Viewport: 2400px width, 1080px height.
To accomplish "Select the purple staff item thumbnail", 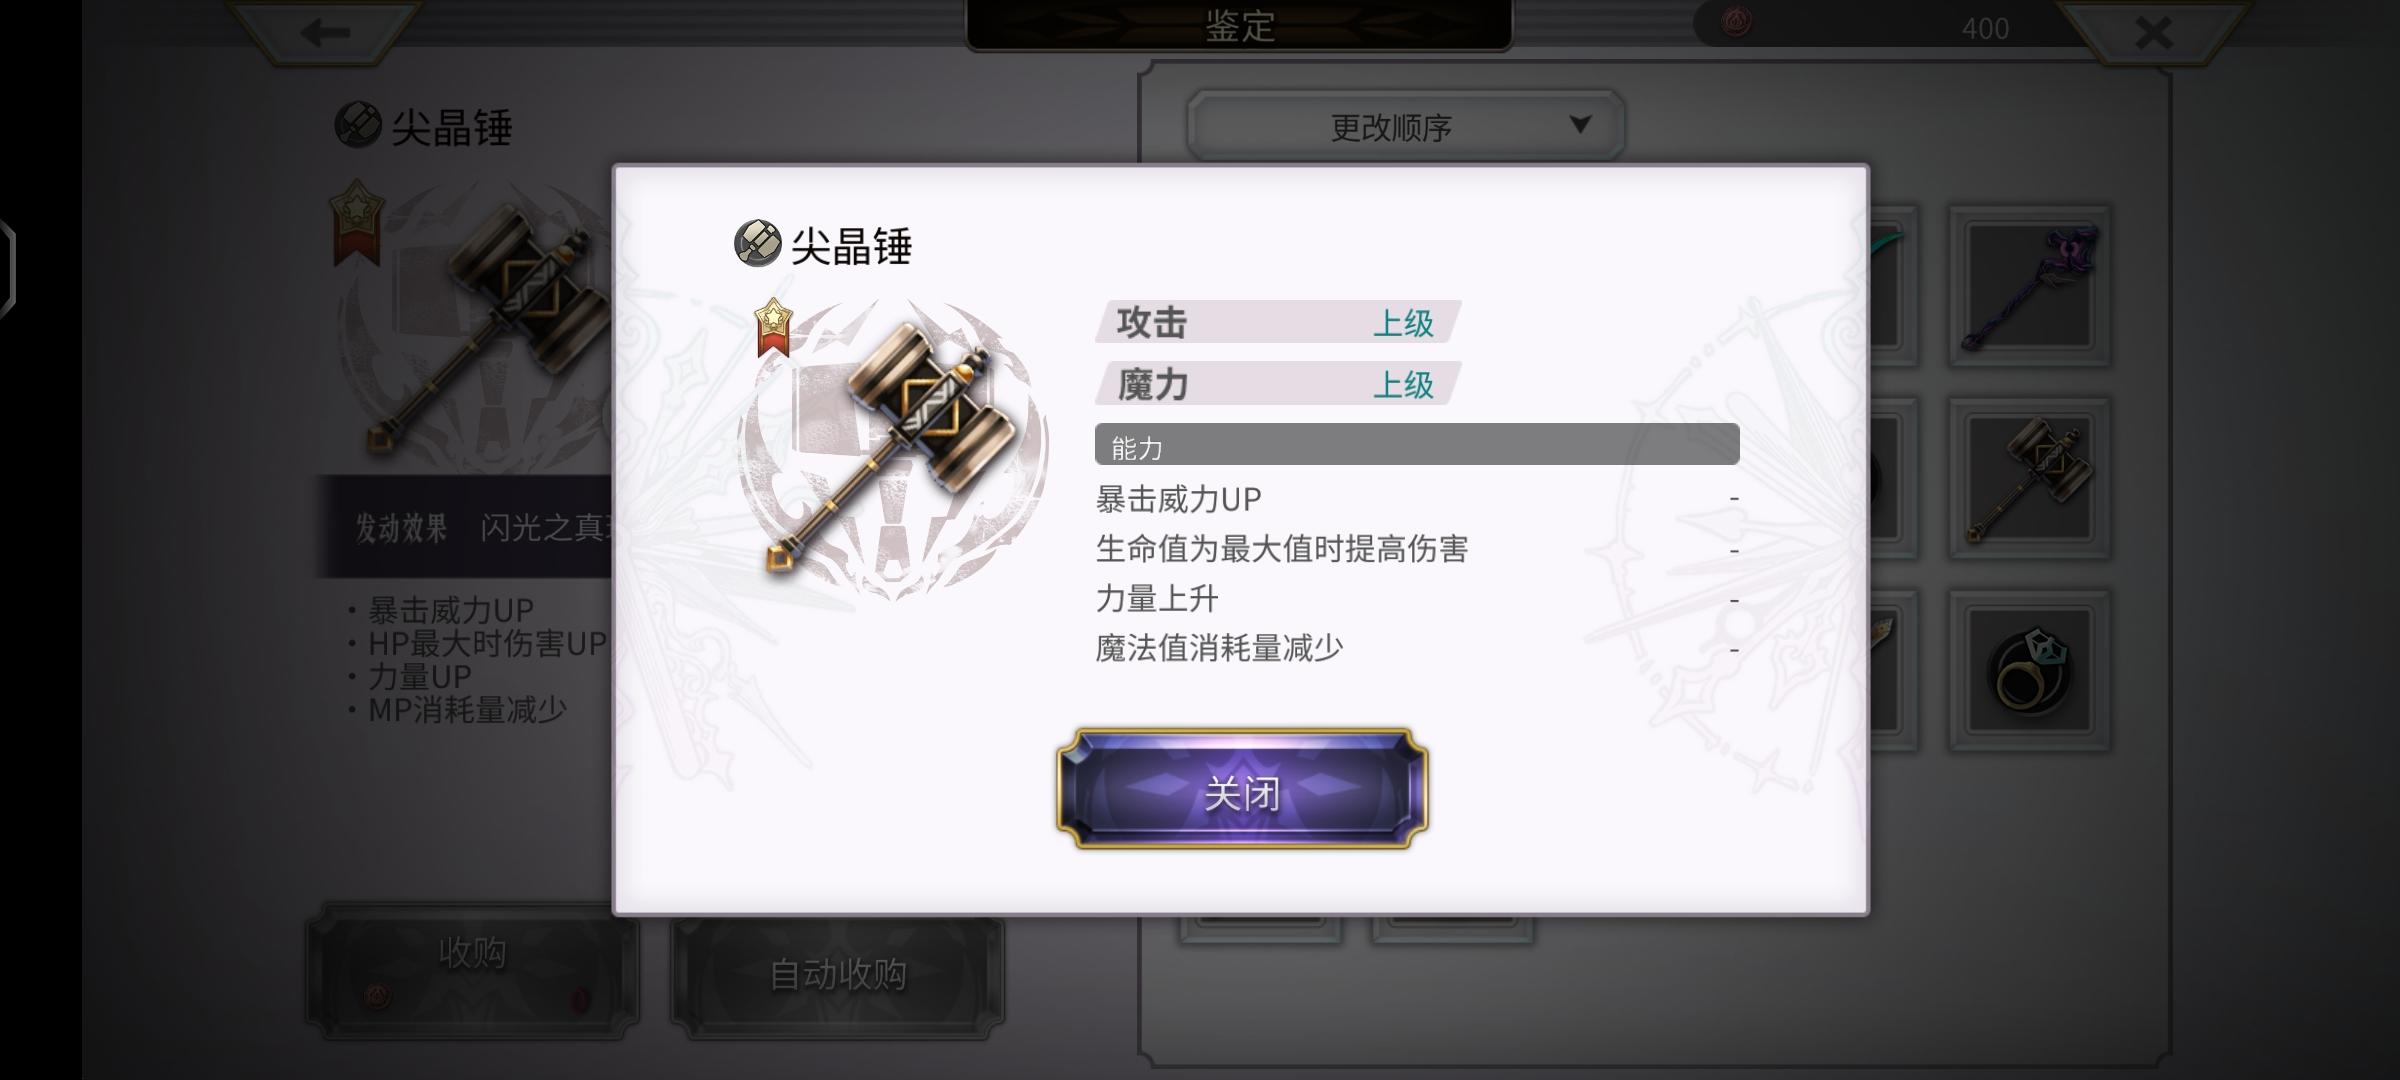I will (x=2029, y=287).
